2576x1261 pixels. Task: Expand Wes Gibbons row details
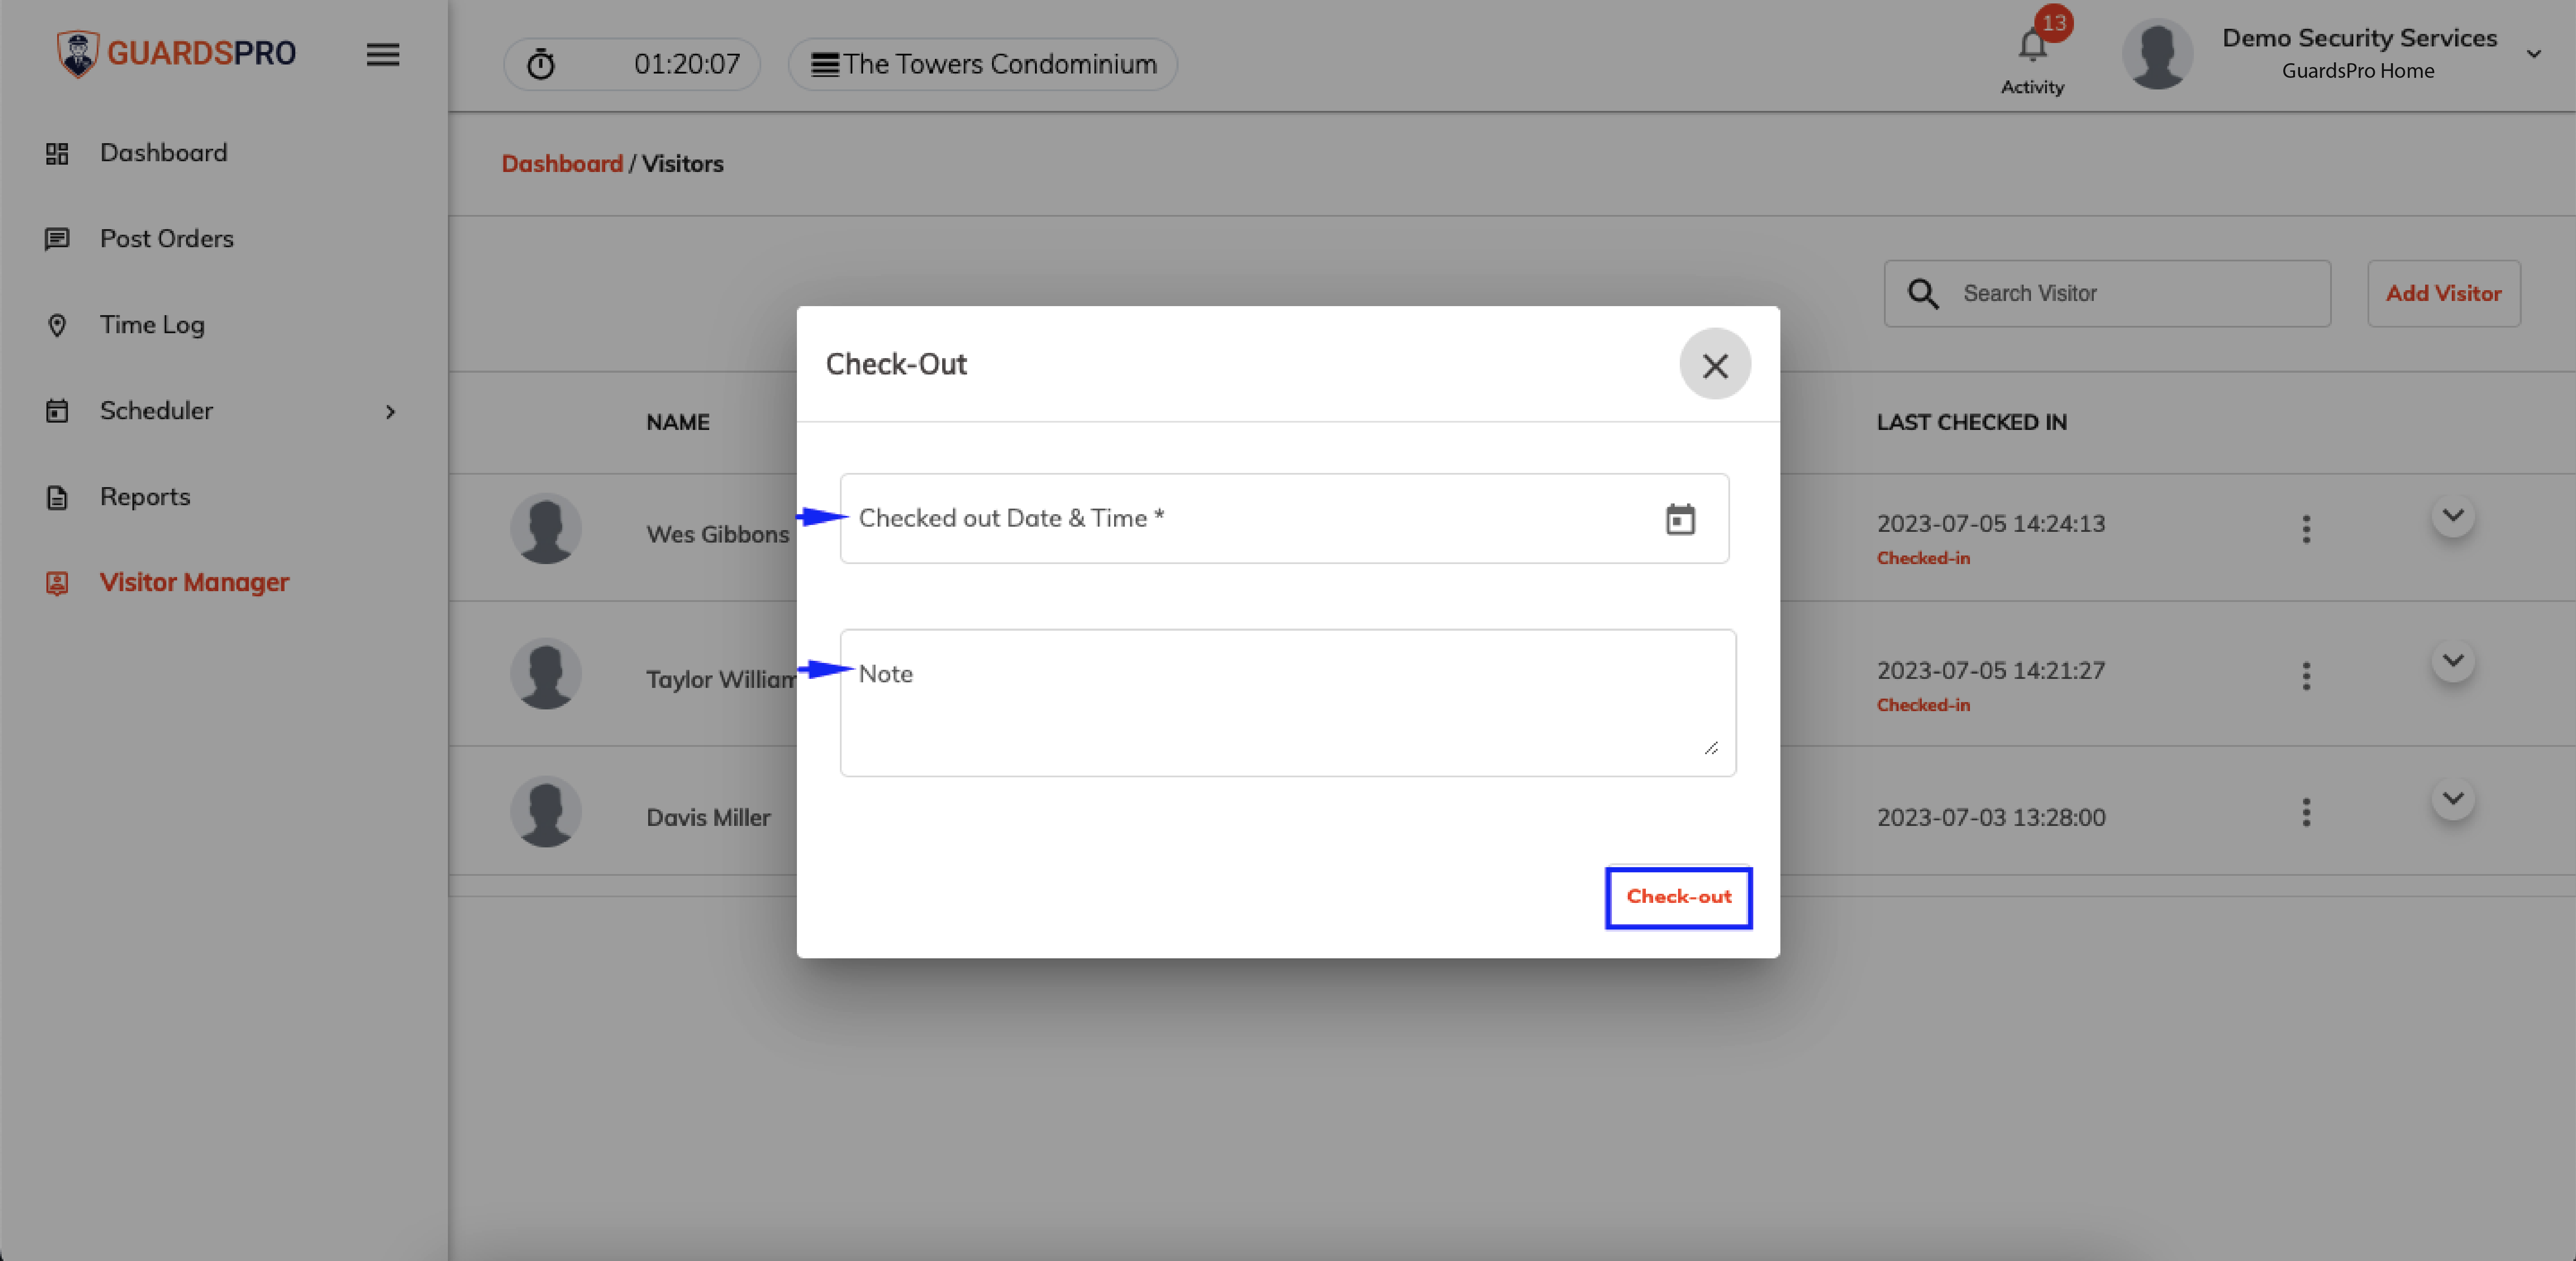(x=2453, y=516)
